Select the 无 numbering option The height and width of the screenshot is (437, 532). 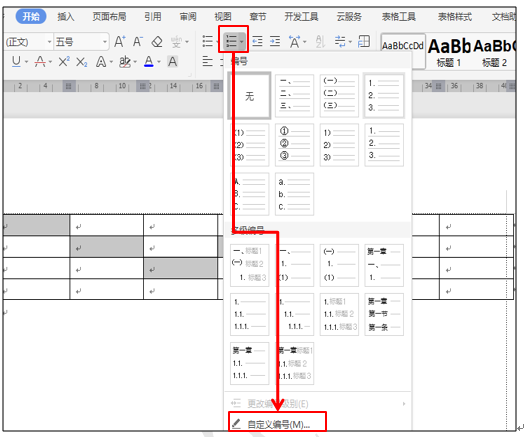pos(249,96)
